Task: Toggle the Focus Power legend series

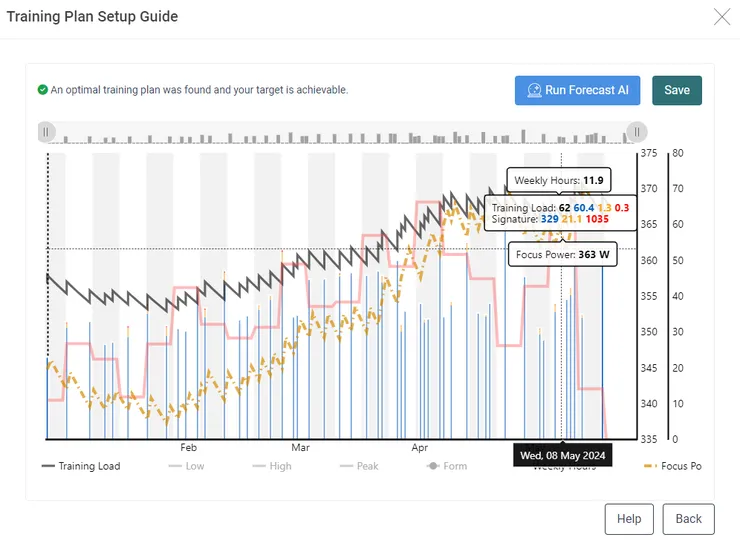Action: click(x=673, y=466)
